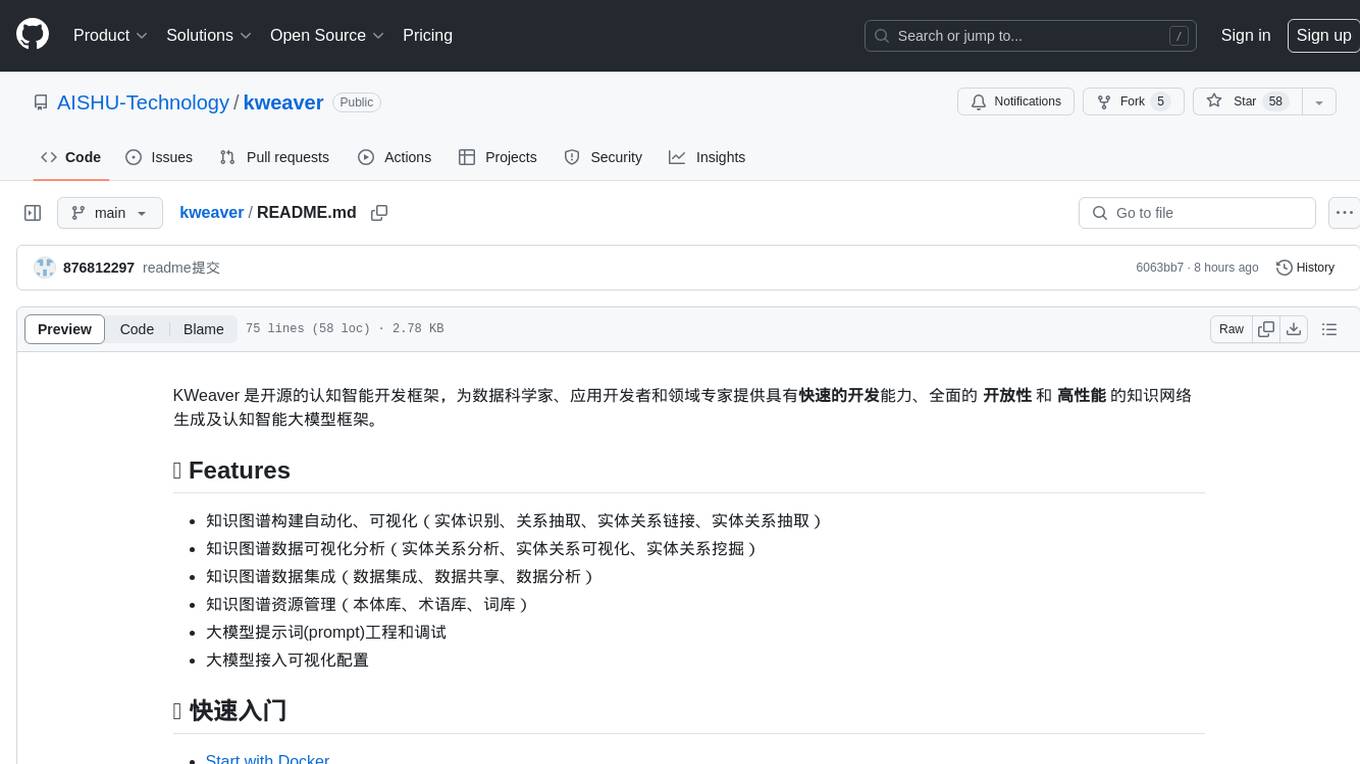Click the kweaver breadcrumb link
The width and height of the screenshot is (1360, 764).
pos(211,212)
